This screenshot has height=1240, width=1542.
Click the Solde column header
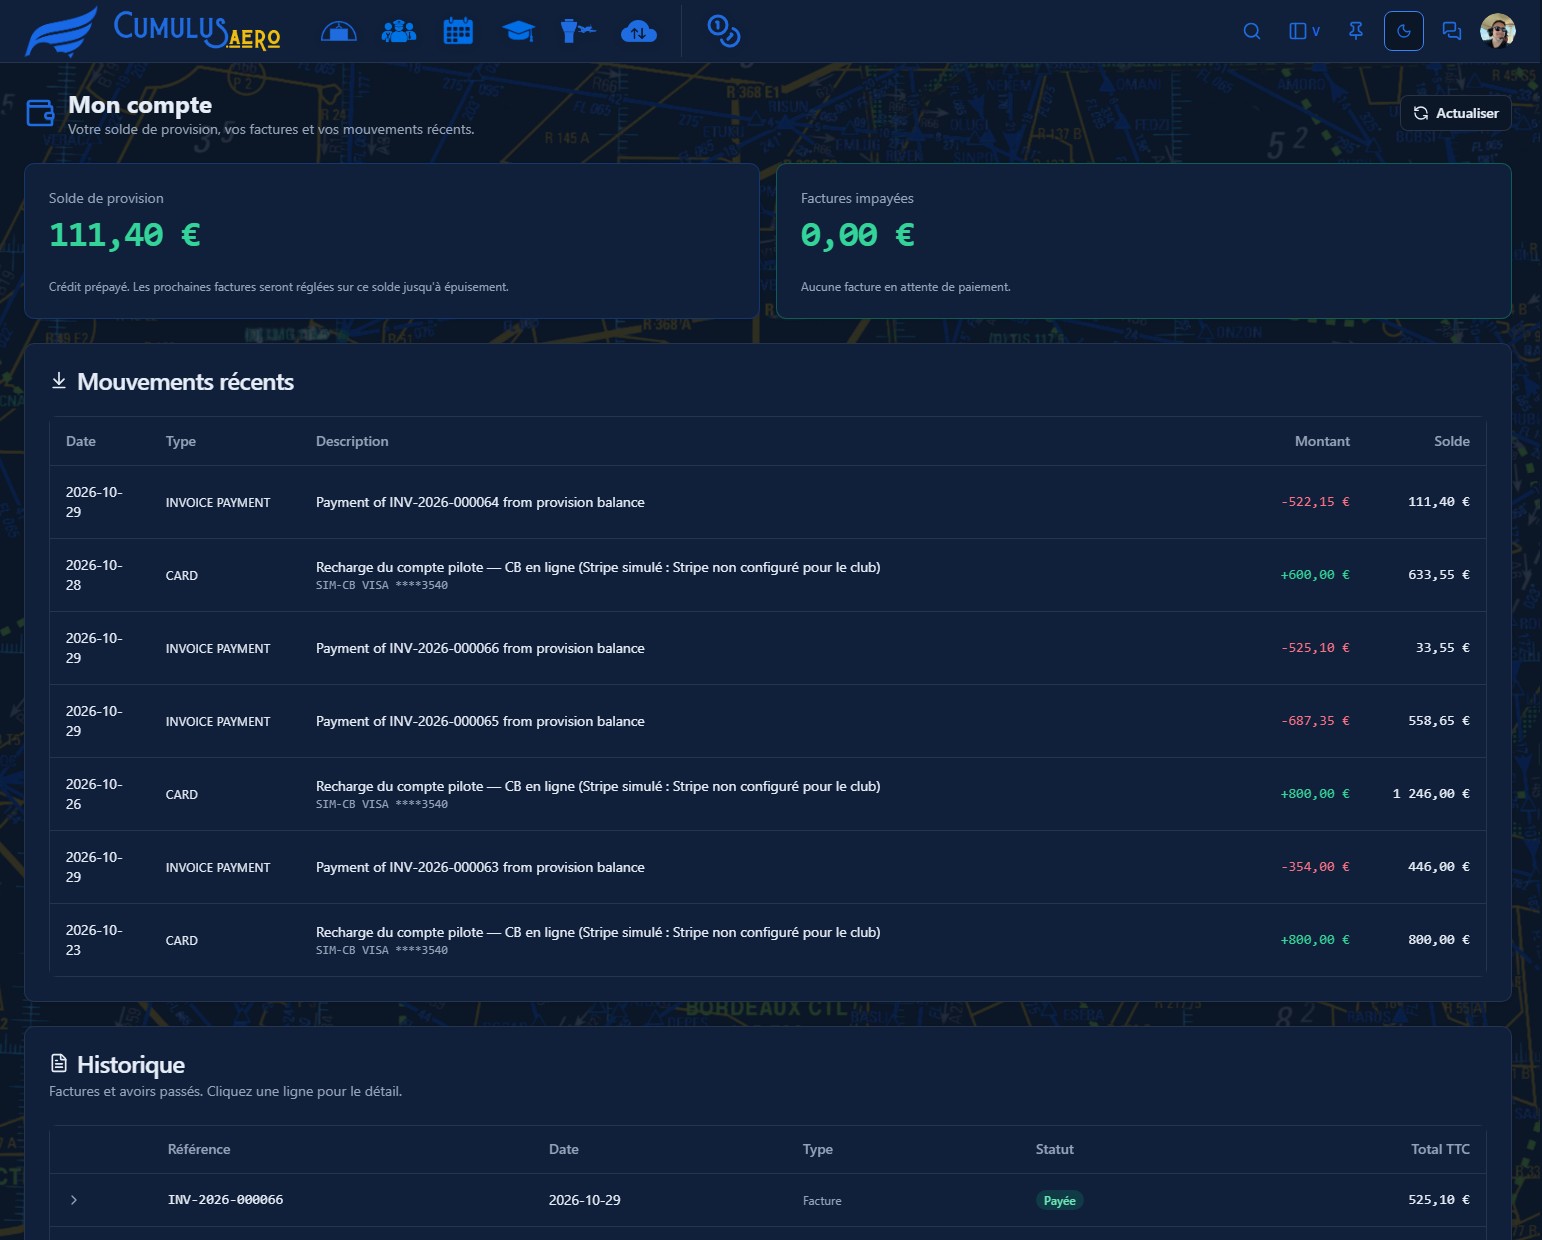point(1451,441)
